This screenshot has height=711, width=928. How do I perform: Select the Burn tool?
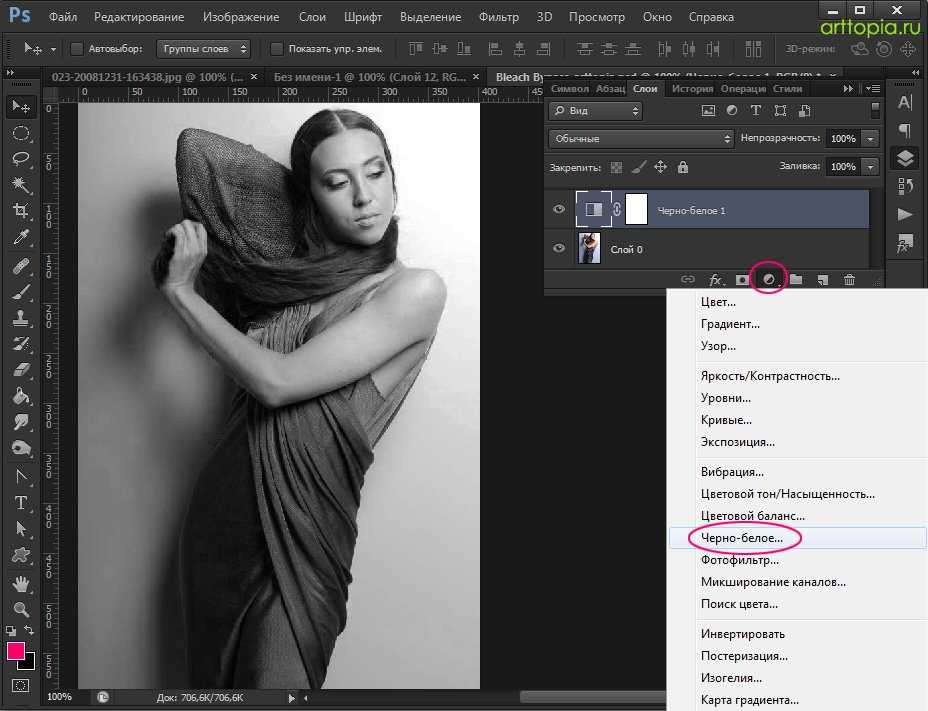(21, 448)
